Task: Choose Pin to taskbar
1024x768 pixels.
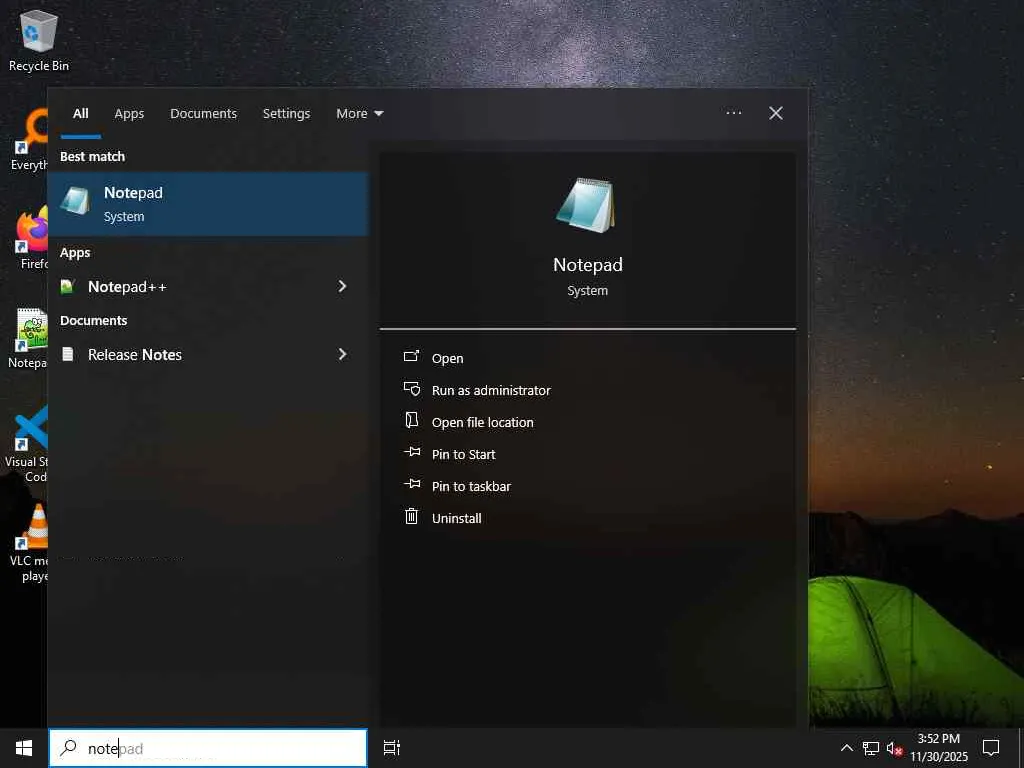Action: click(471, 486)
